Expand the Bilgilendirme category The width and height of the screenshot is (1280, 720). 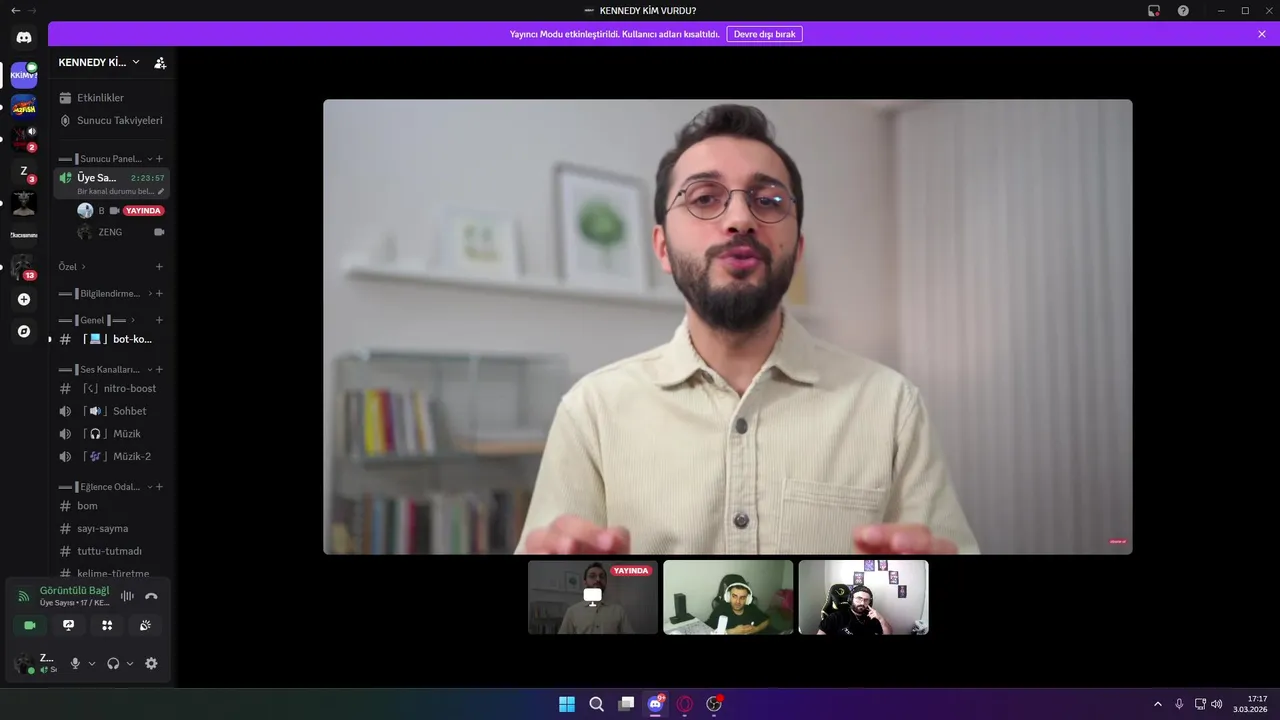(x=150, y=294)
